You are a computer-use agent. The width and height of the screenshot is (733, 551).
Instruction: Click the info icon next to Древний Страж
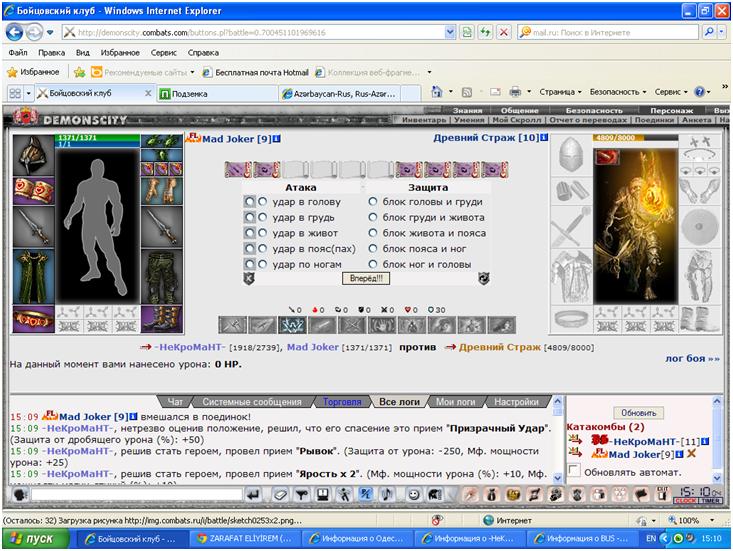pyautogui.click(x=544, y=138)
